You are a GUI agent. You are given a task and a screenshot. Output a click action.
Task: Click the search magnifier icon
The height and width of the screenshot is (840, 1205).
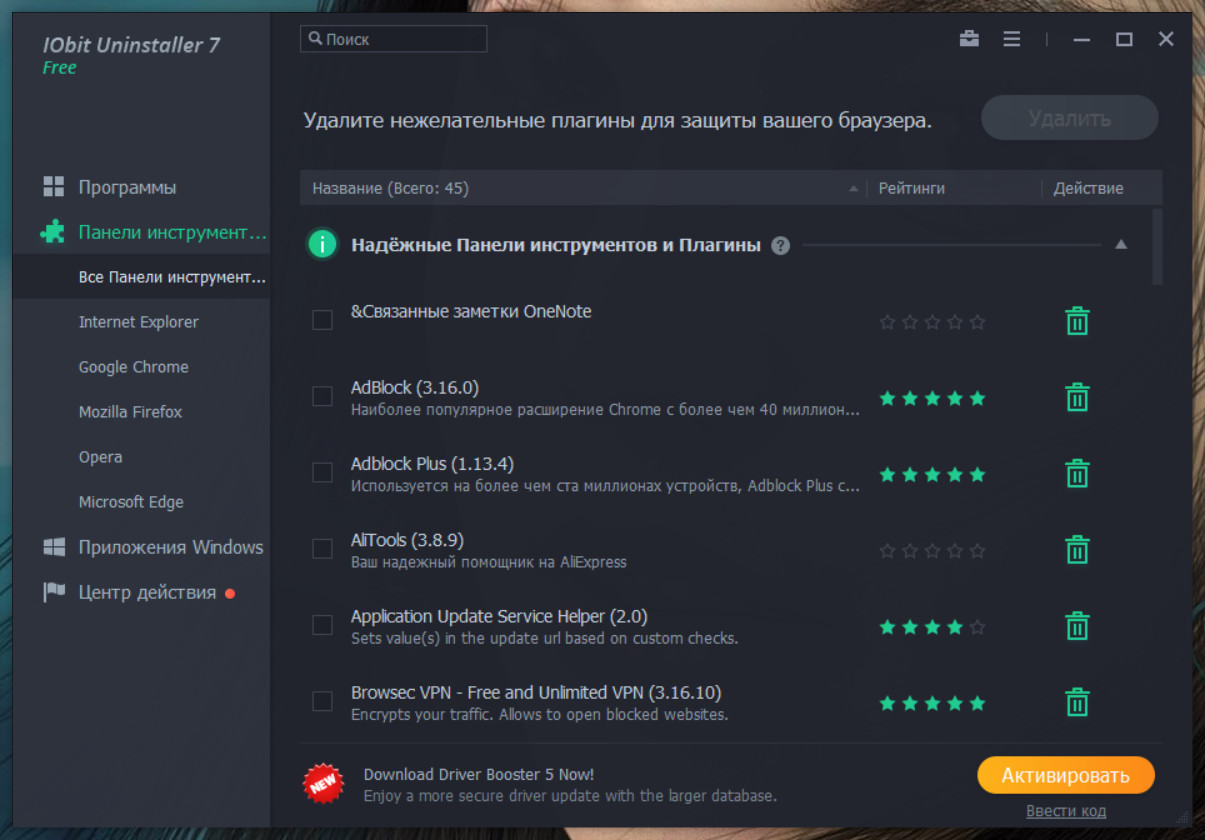pyautogui.click(x=316, y=38)
